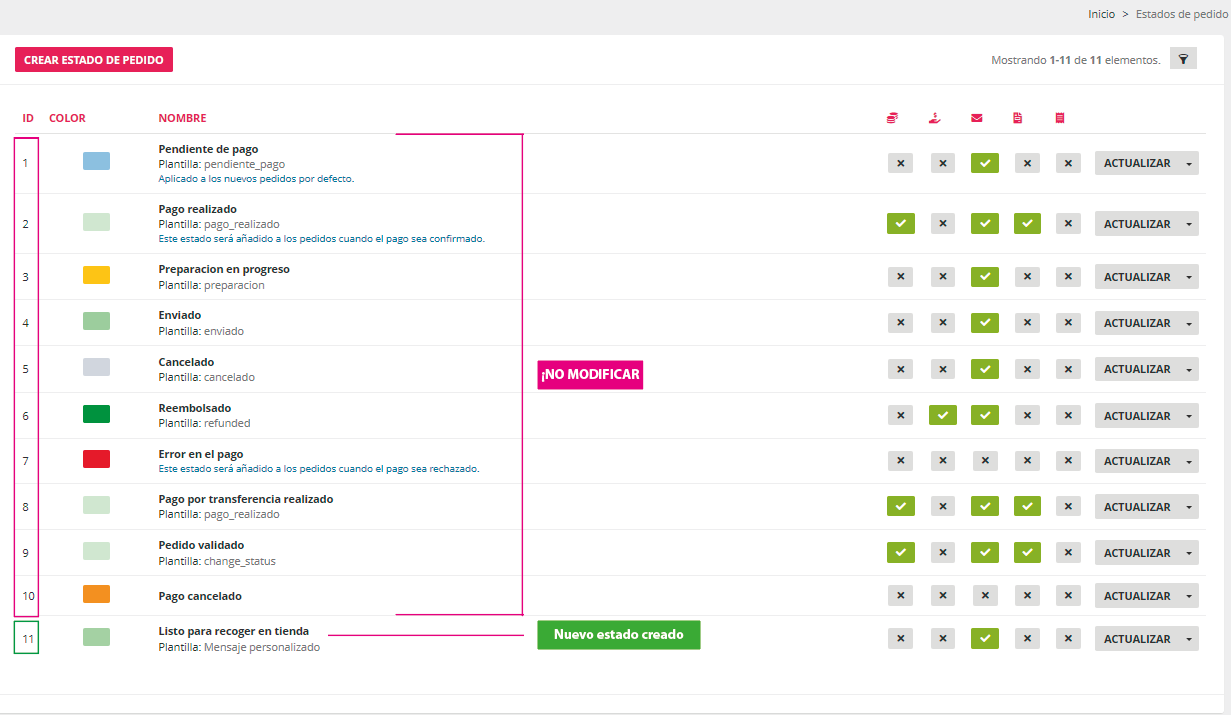This screenshot has width=1231, height=715.
Task: Click Crear Estado de Pedido button
Action: coord(94,60)
